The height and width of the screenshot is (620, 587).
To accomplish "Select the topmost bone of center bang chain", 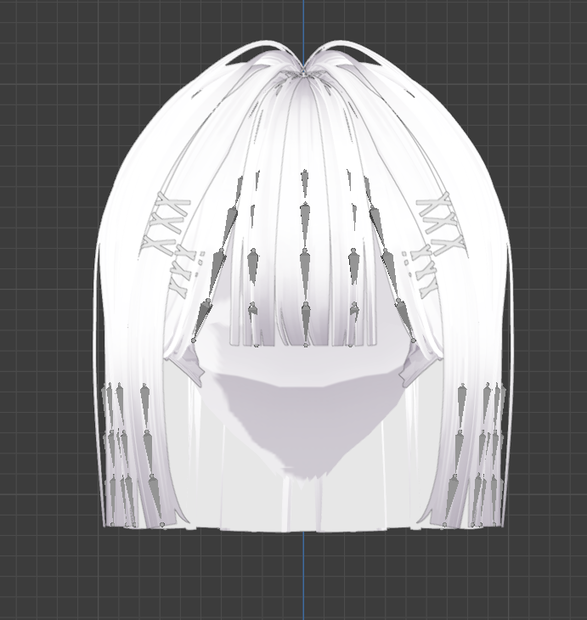I will click(304, 183).
